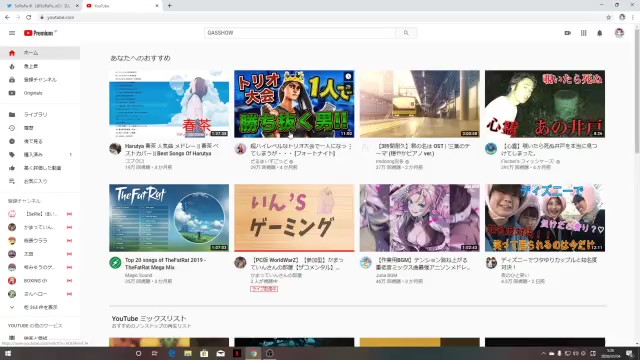
Task: Open Task View in the taskbar
Action: (155, 353)
